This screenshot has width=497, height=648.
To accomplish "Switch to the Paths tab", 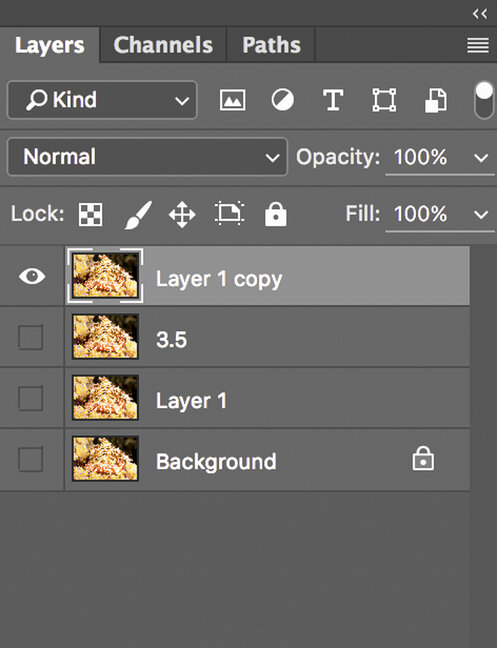I will coord(271,45).
